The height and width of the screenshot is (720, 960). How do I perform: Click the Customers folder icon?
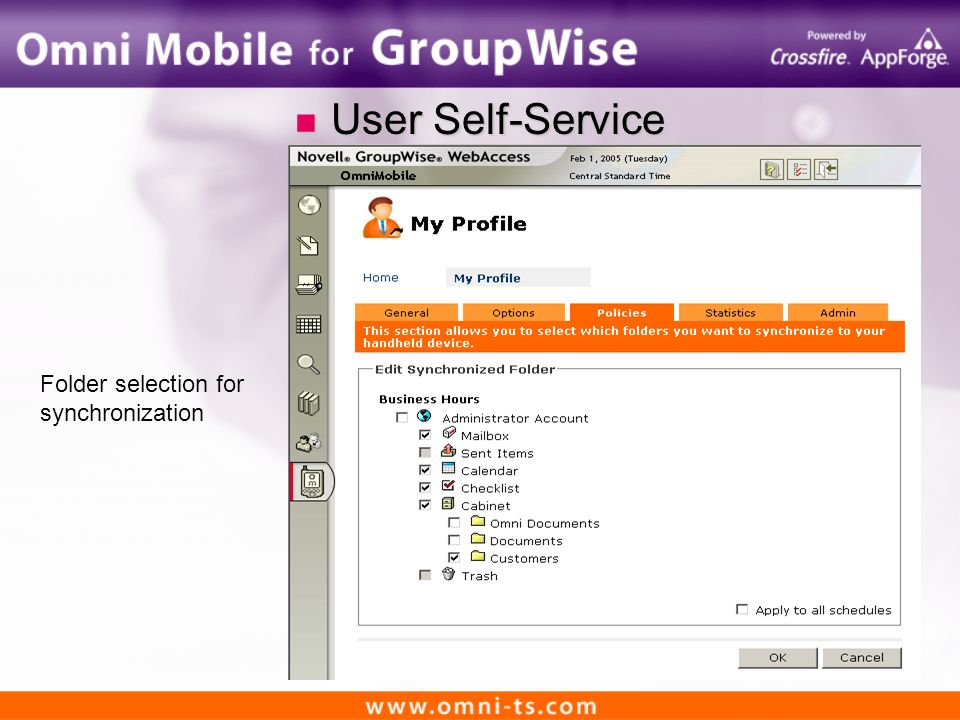478,556
